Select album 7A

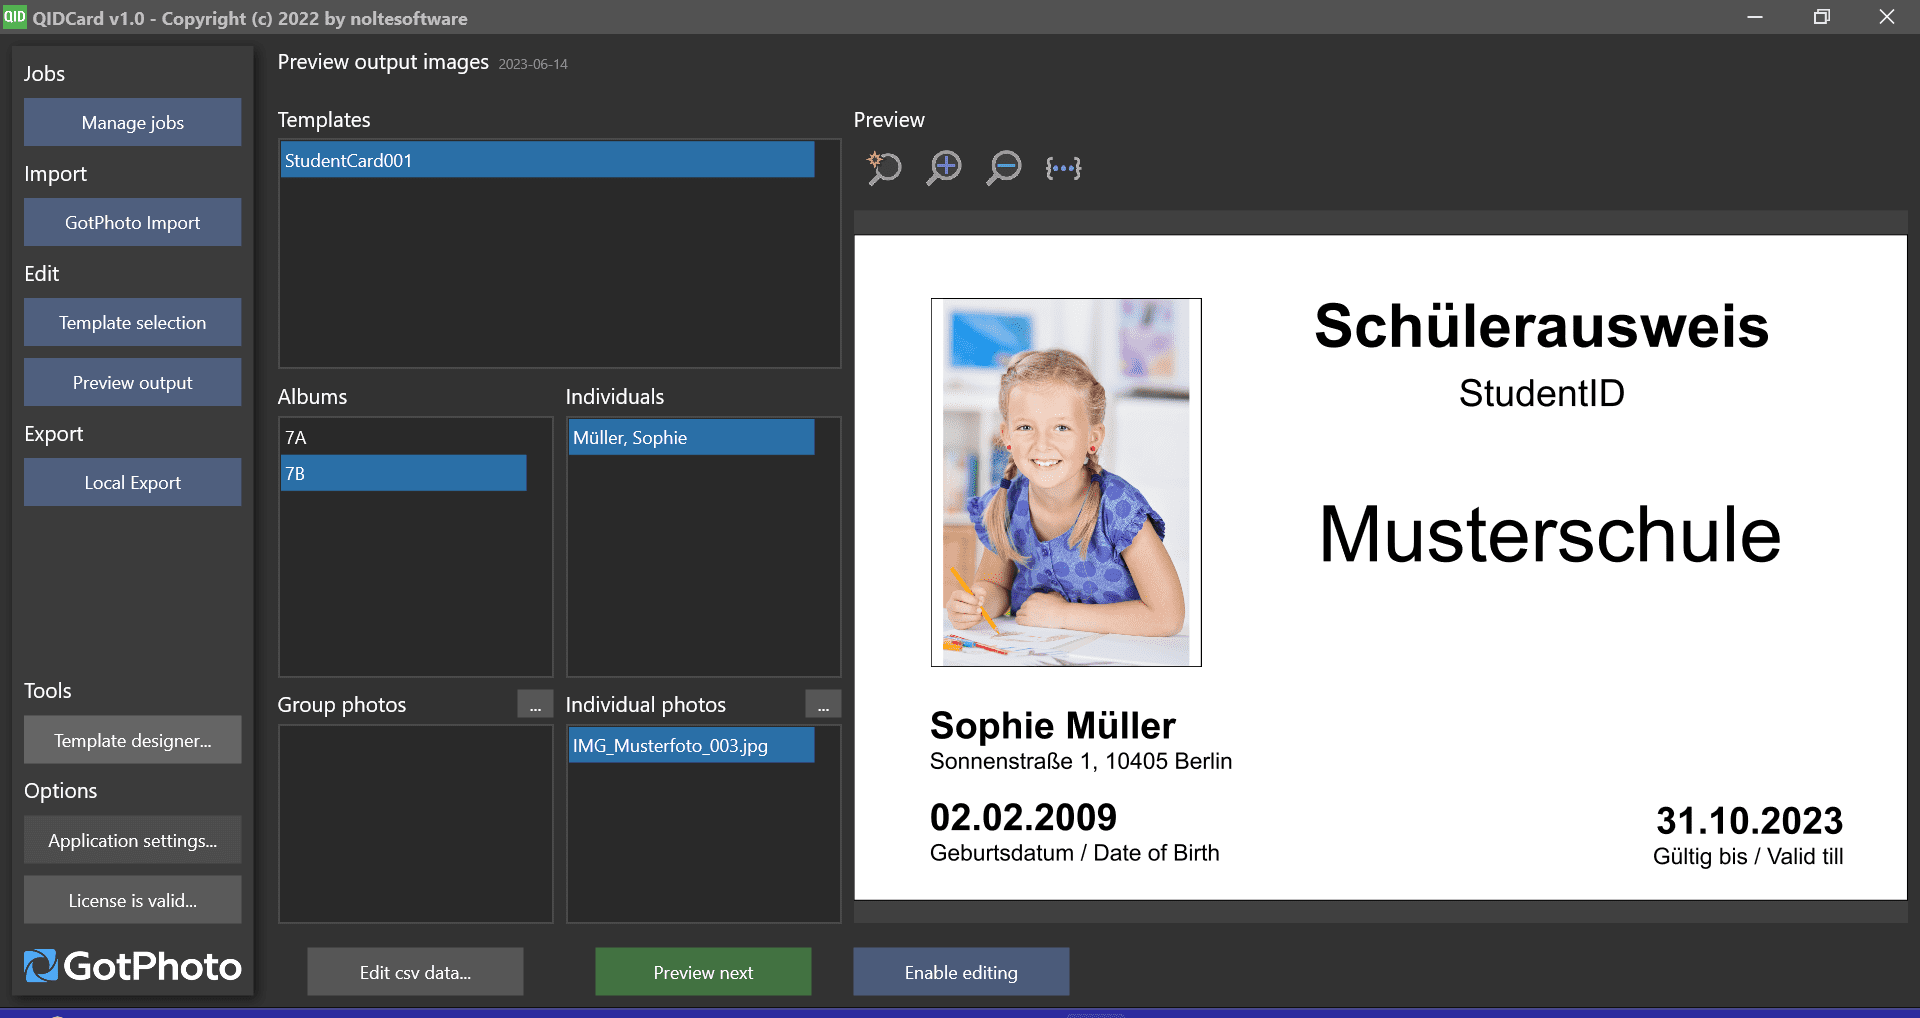coord(403,438)
